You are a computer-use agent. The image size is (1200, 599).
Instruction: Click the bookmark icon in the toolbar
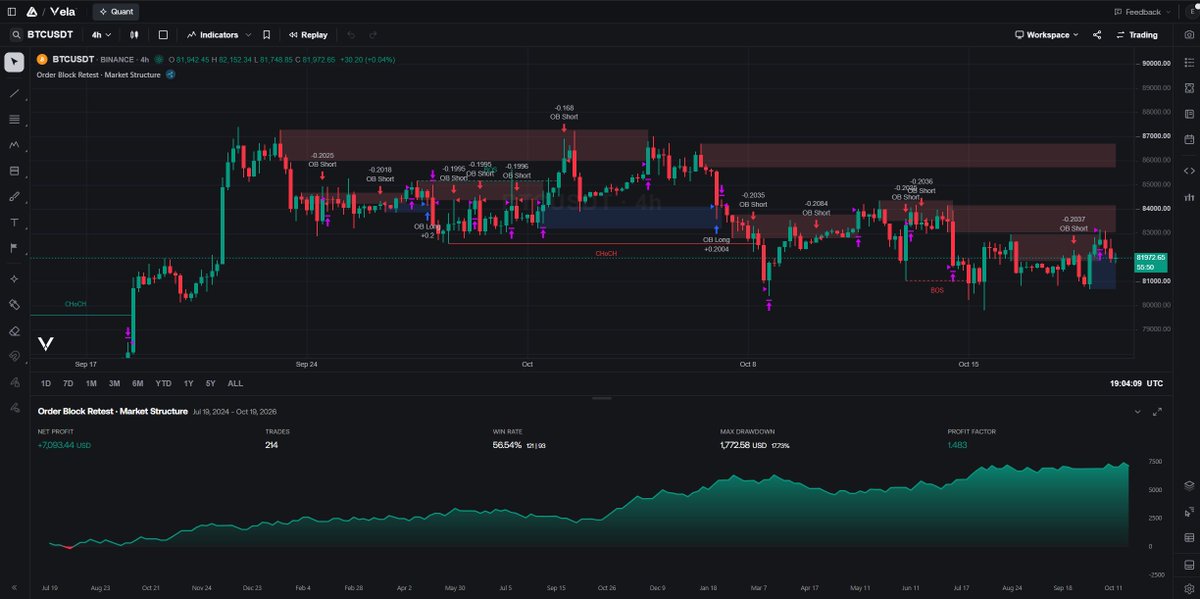coord(266,34)
